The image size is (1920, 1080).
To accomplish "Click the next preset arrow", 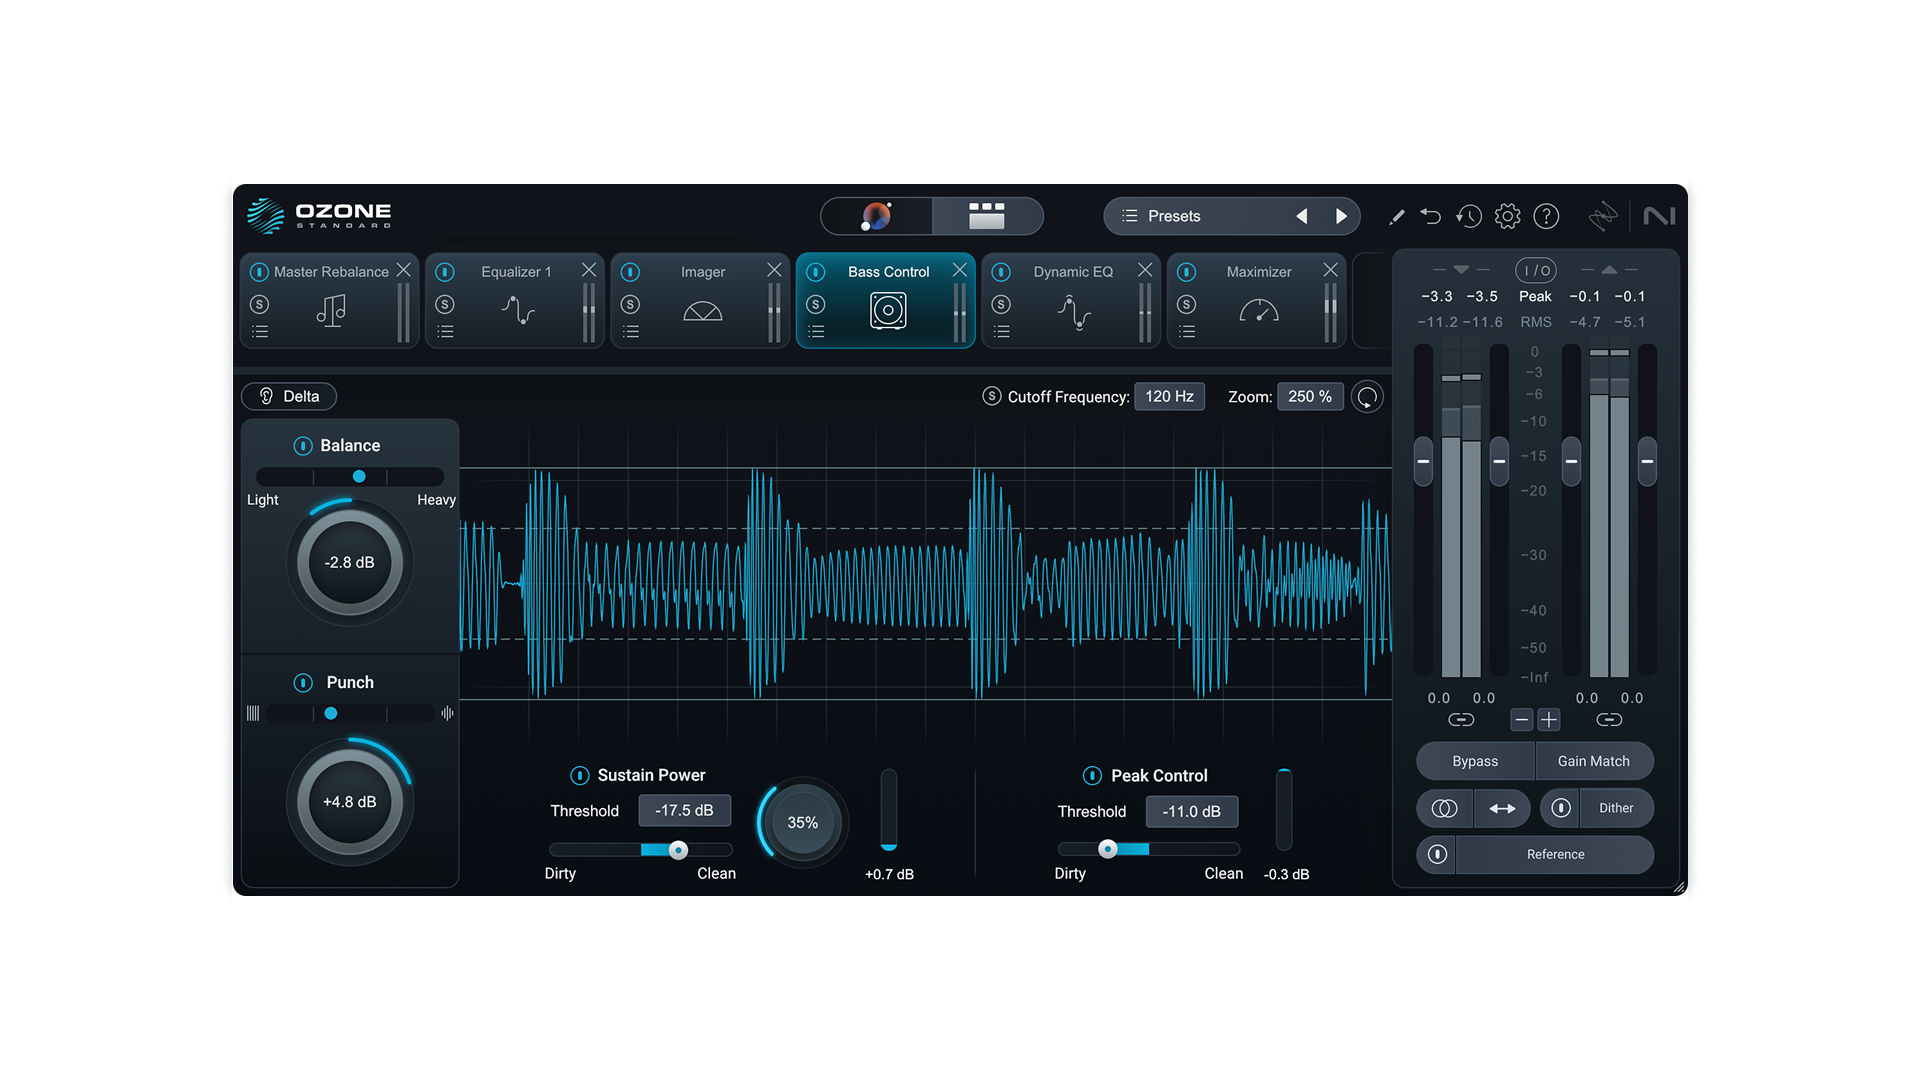I will tap(1342, 216).
